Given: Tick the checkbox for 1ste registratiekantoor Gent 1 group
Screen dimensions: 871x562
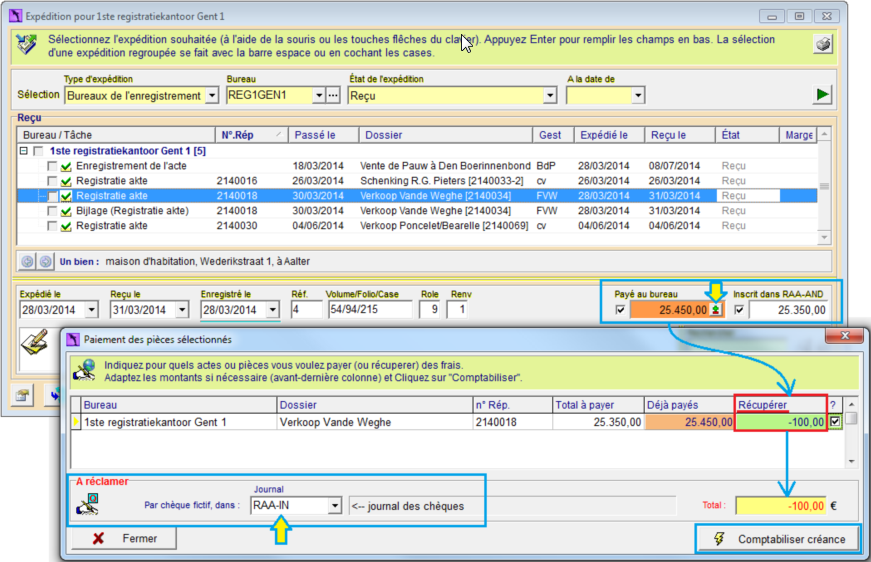Looking at the screenshot, I should pyautogui.click(x=38, y=151).
